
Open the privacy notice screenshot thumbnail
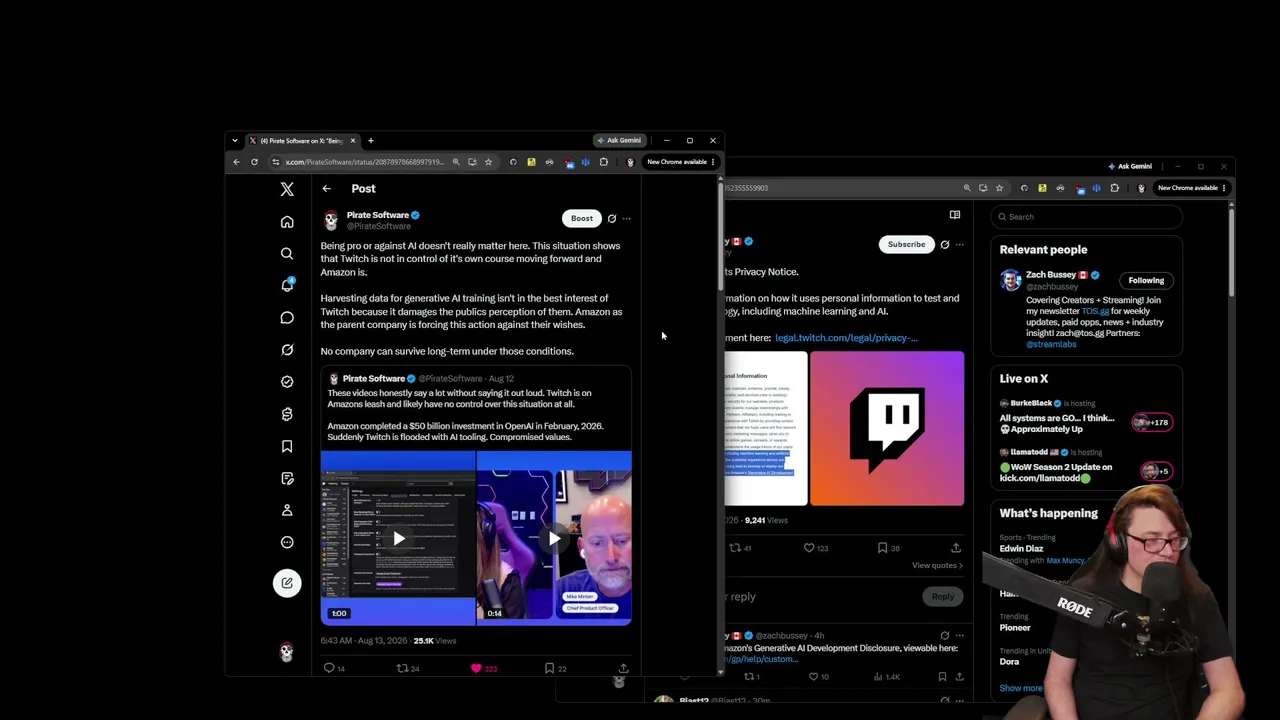[766, 428]
